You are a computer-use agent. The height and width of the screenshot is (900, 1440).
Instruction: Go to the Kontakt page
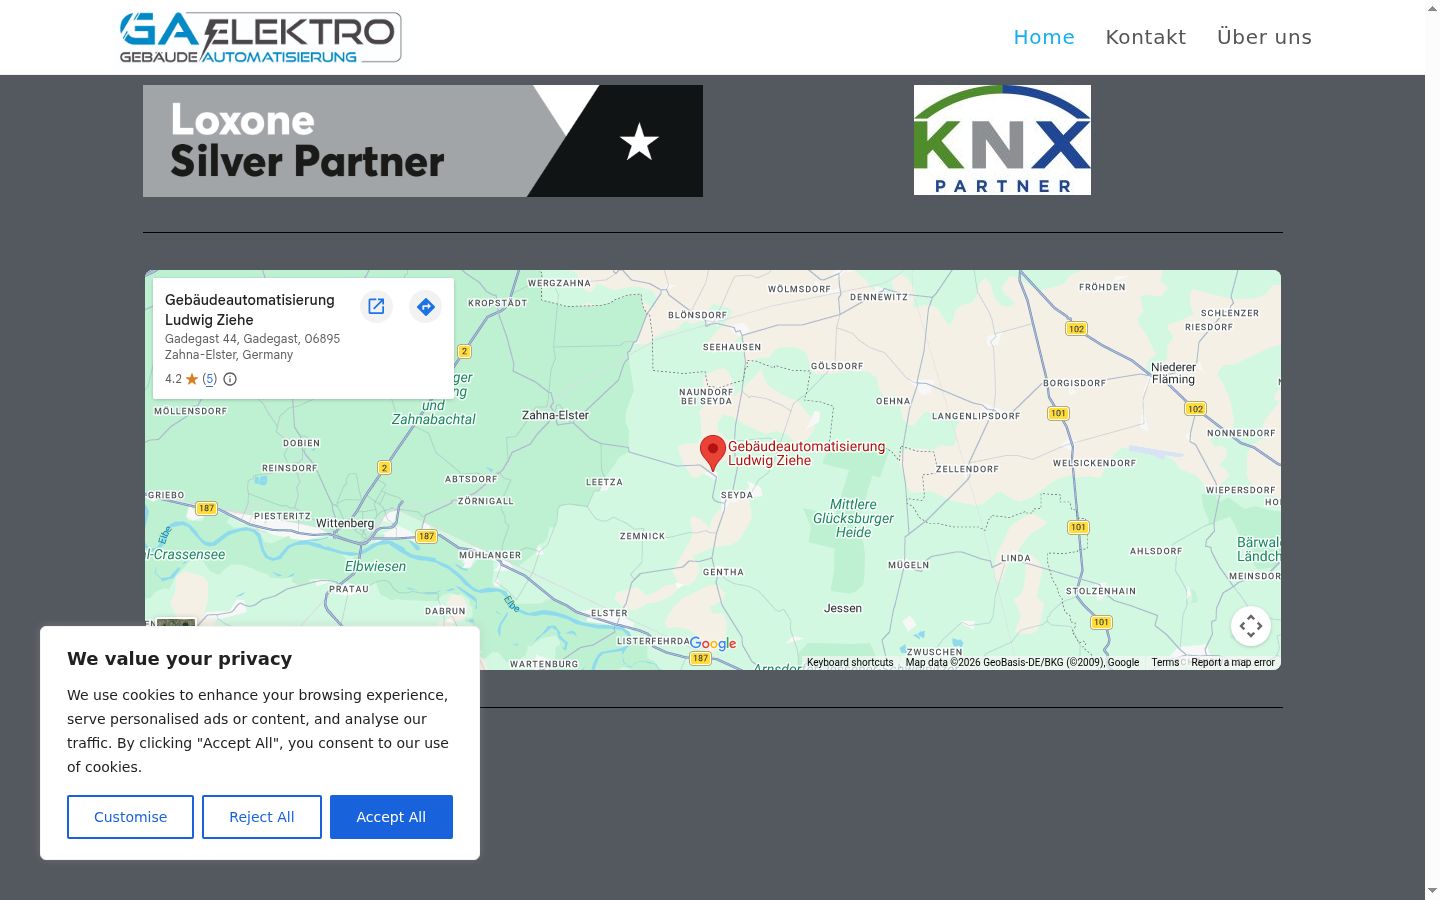click(1146, 37)
